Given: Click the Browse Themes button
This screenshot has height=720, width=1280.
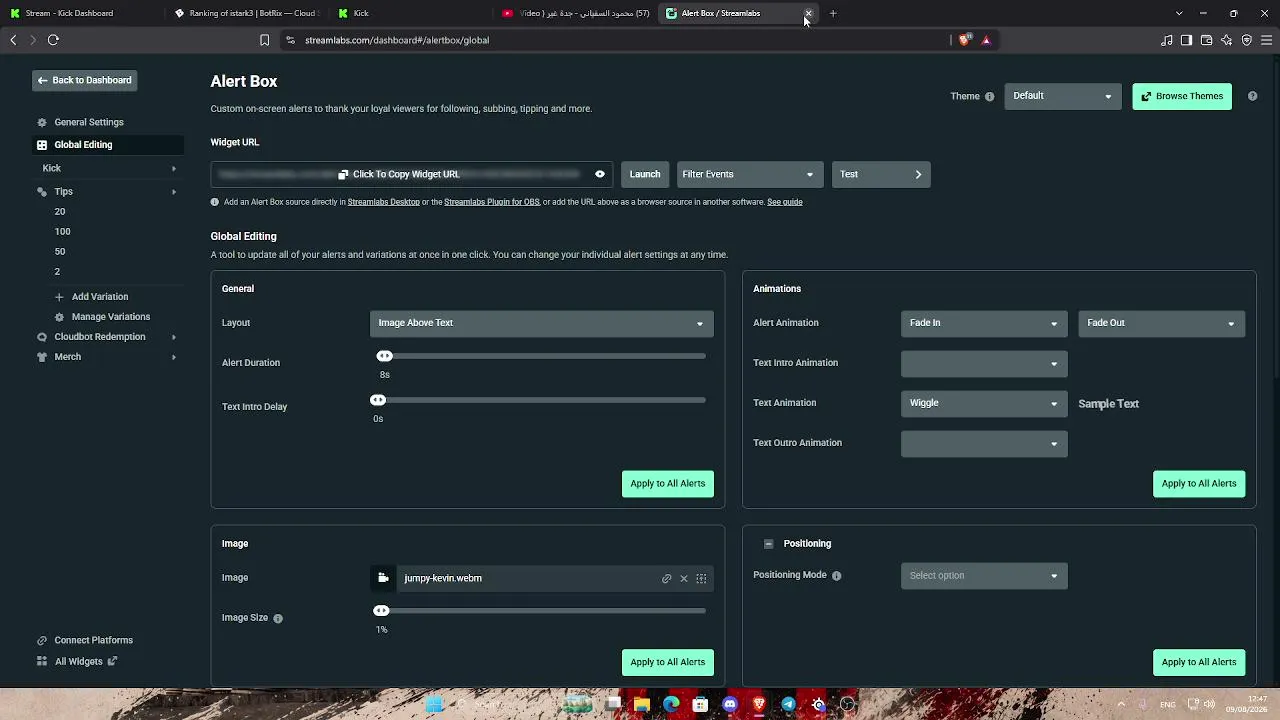Looking at the screenshot, I should pos(1182,96).
